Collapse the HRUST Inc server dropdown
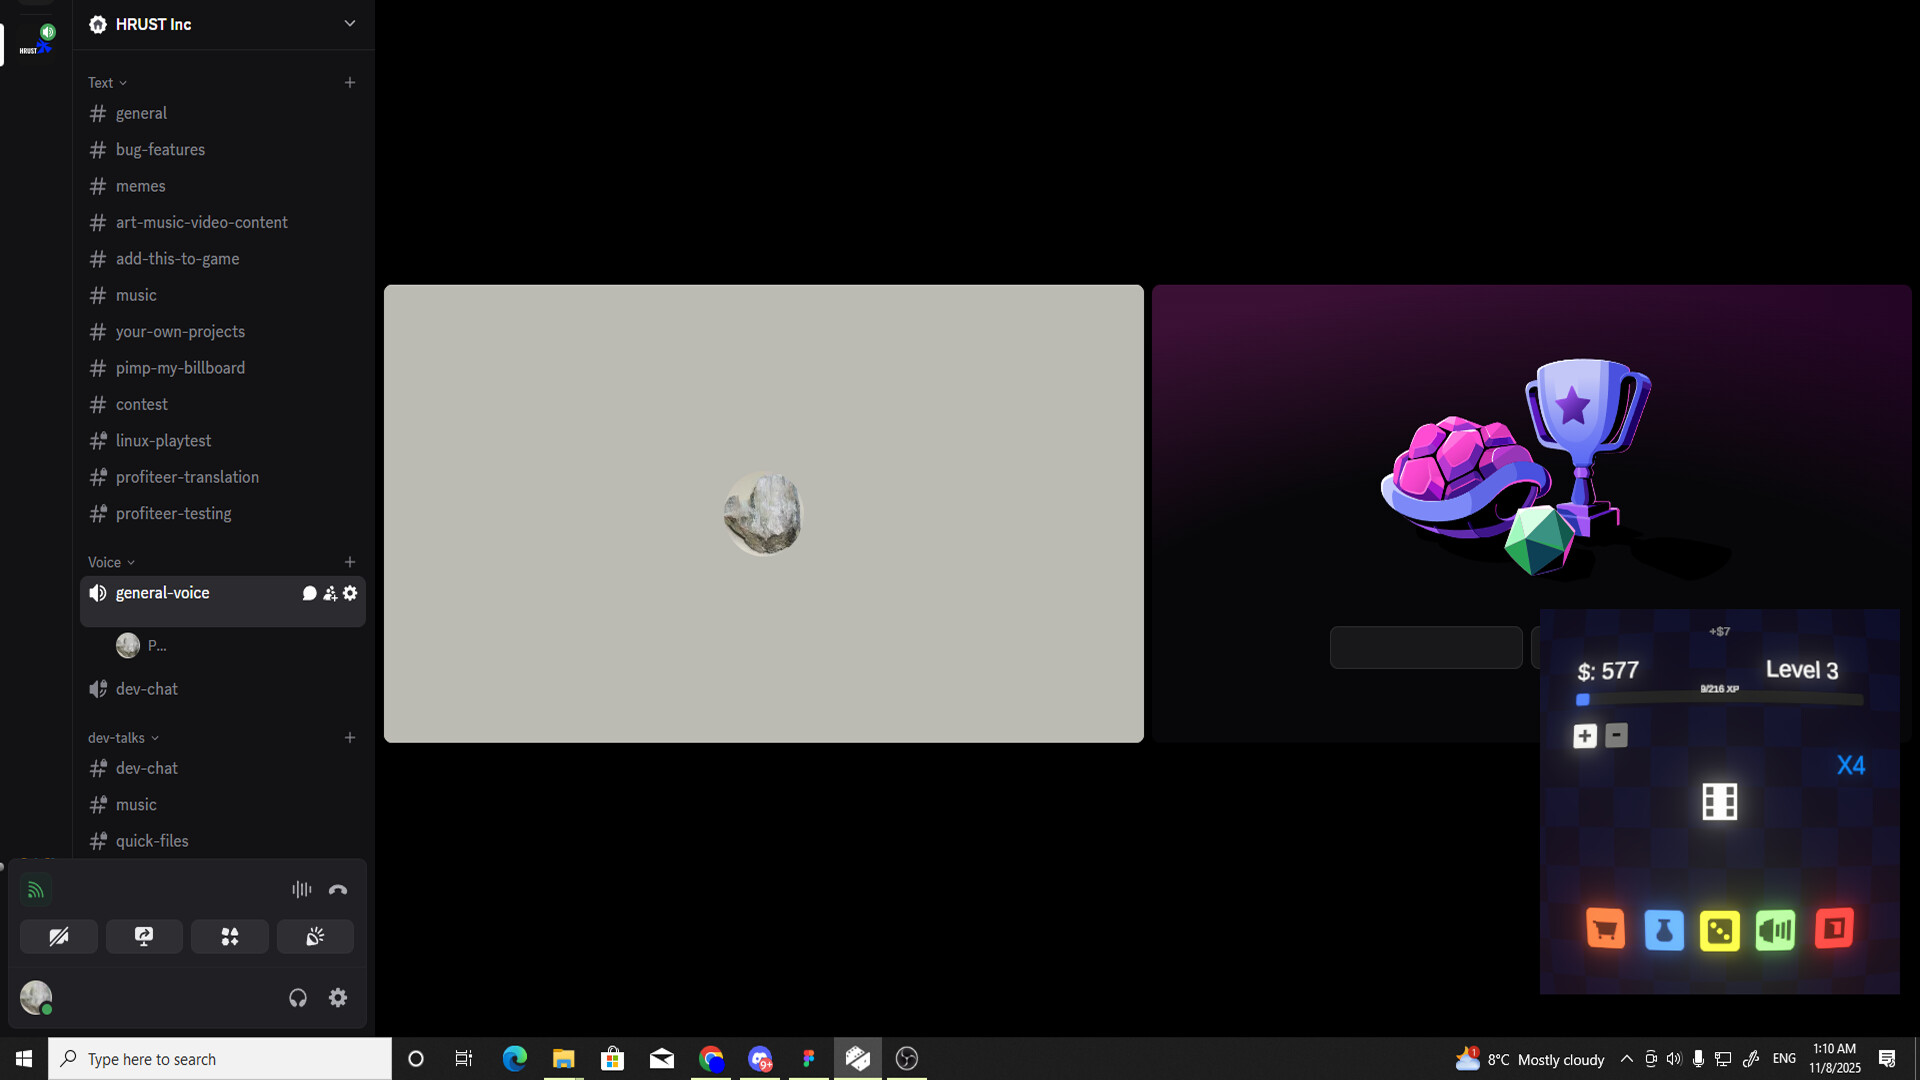 pyautogui.click(x=349, y=23)
